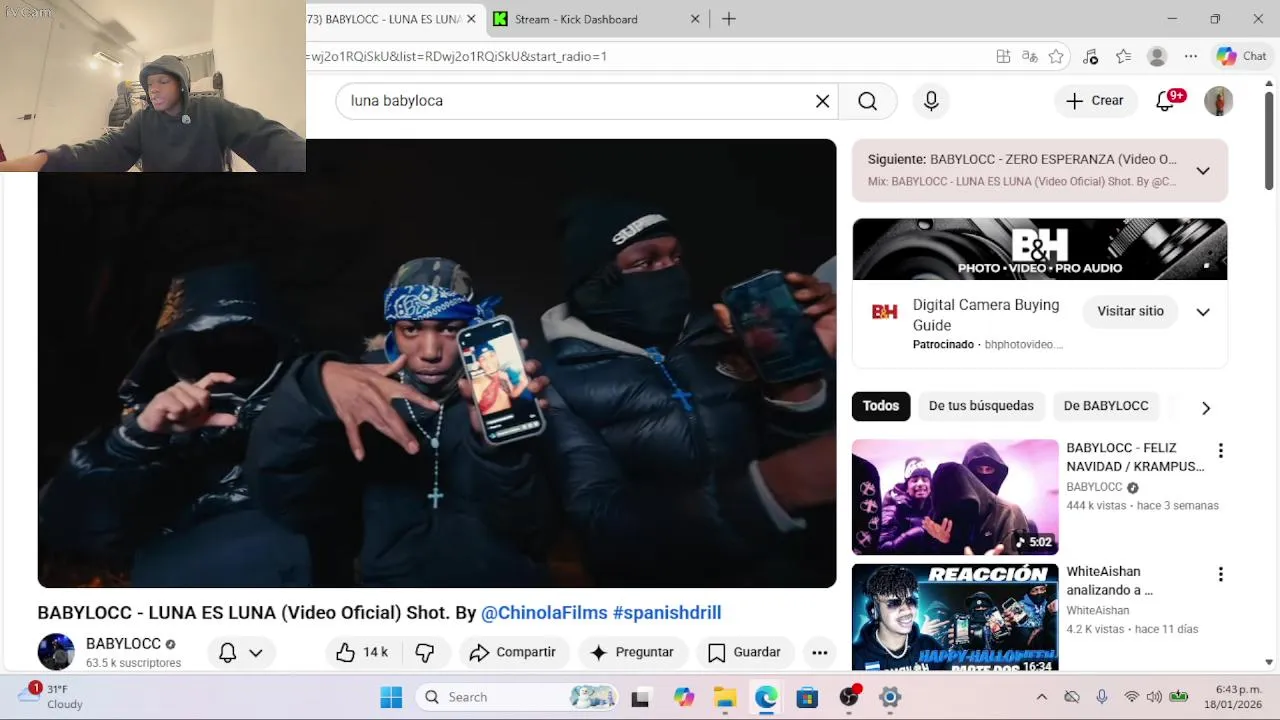Open the Copilot app in taskbar
This screenshot has height=720, width=1280.
tap(684, 697)
